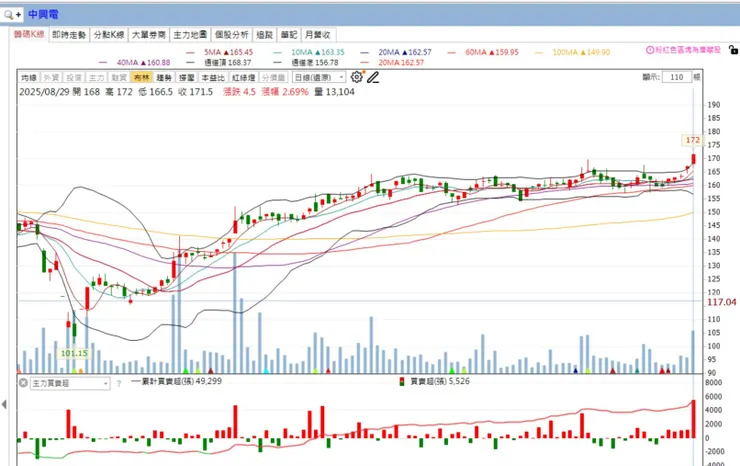Click the 漲幅 2.69% value

285,92
